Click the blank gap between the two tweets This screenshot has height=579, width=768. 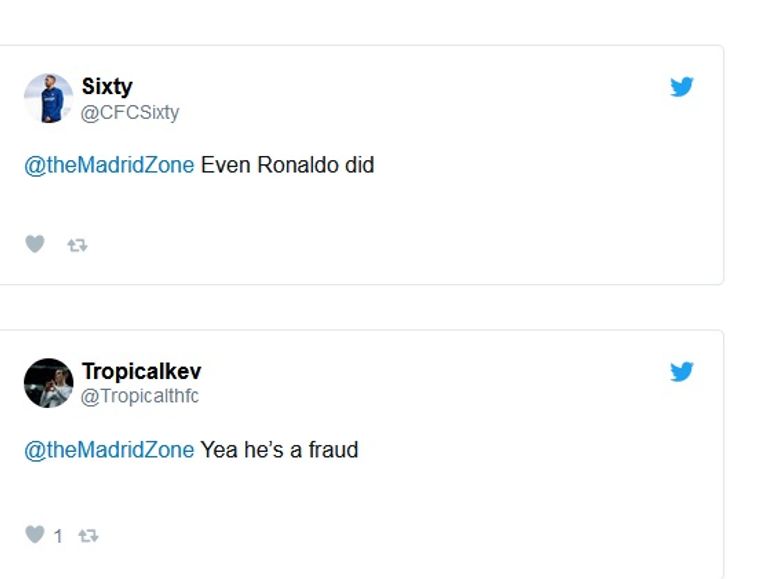coord(360,307)
